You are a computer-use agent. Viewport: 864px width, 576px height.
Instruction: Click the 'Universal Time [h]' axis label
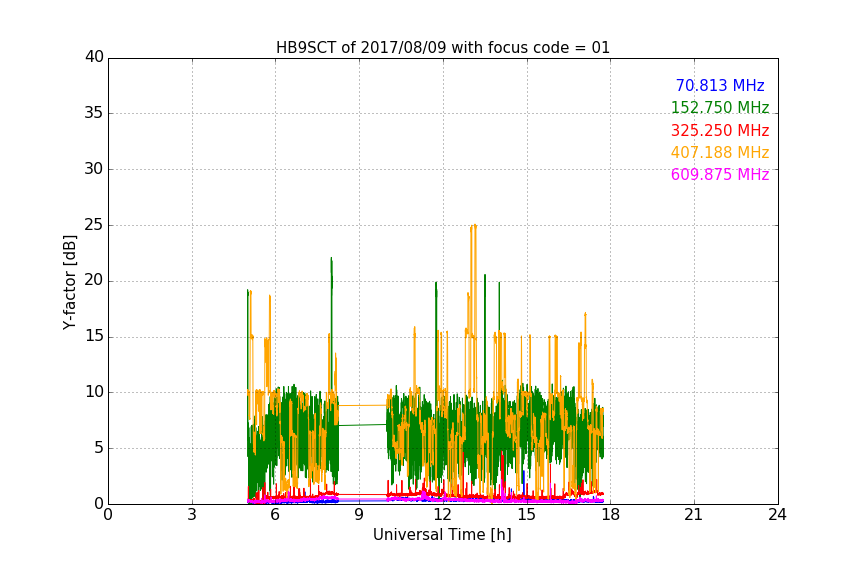click(x=442, y=535)
